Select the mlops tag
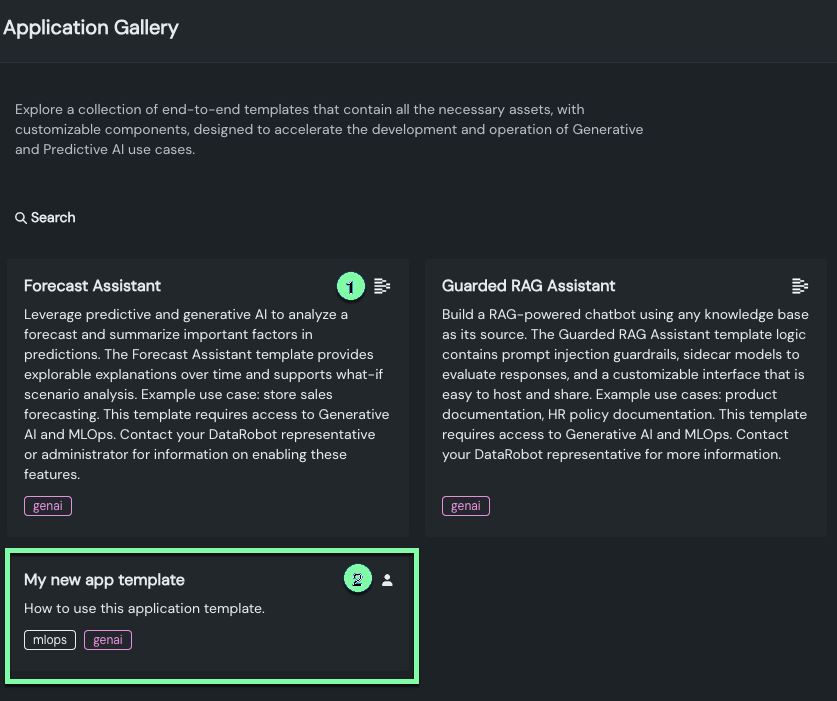Screen dimensions: 837x701 click(x=50, y=640)
